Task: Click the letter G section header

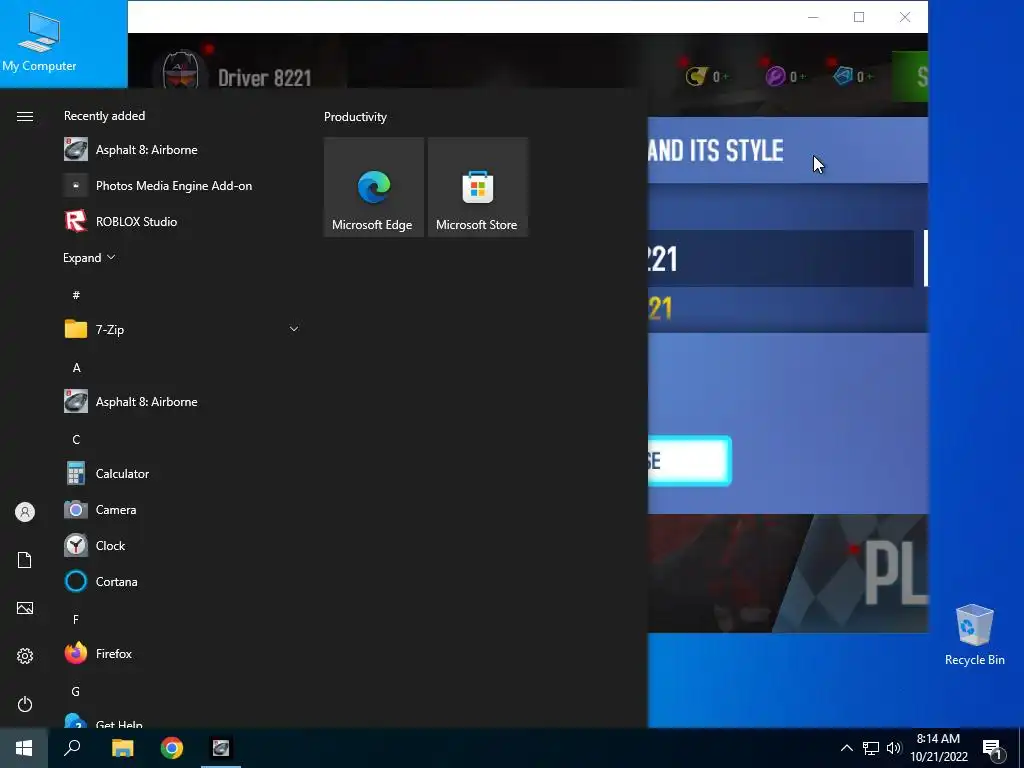Action: (76, 692)
